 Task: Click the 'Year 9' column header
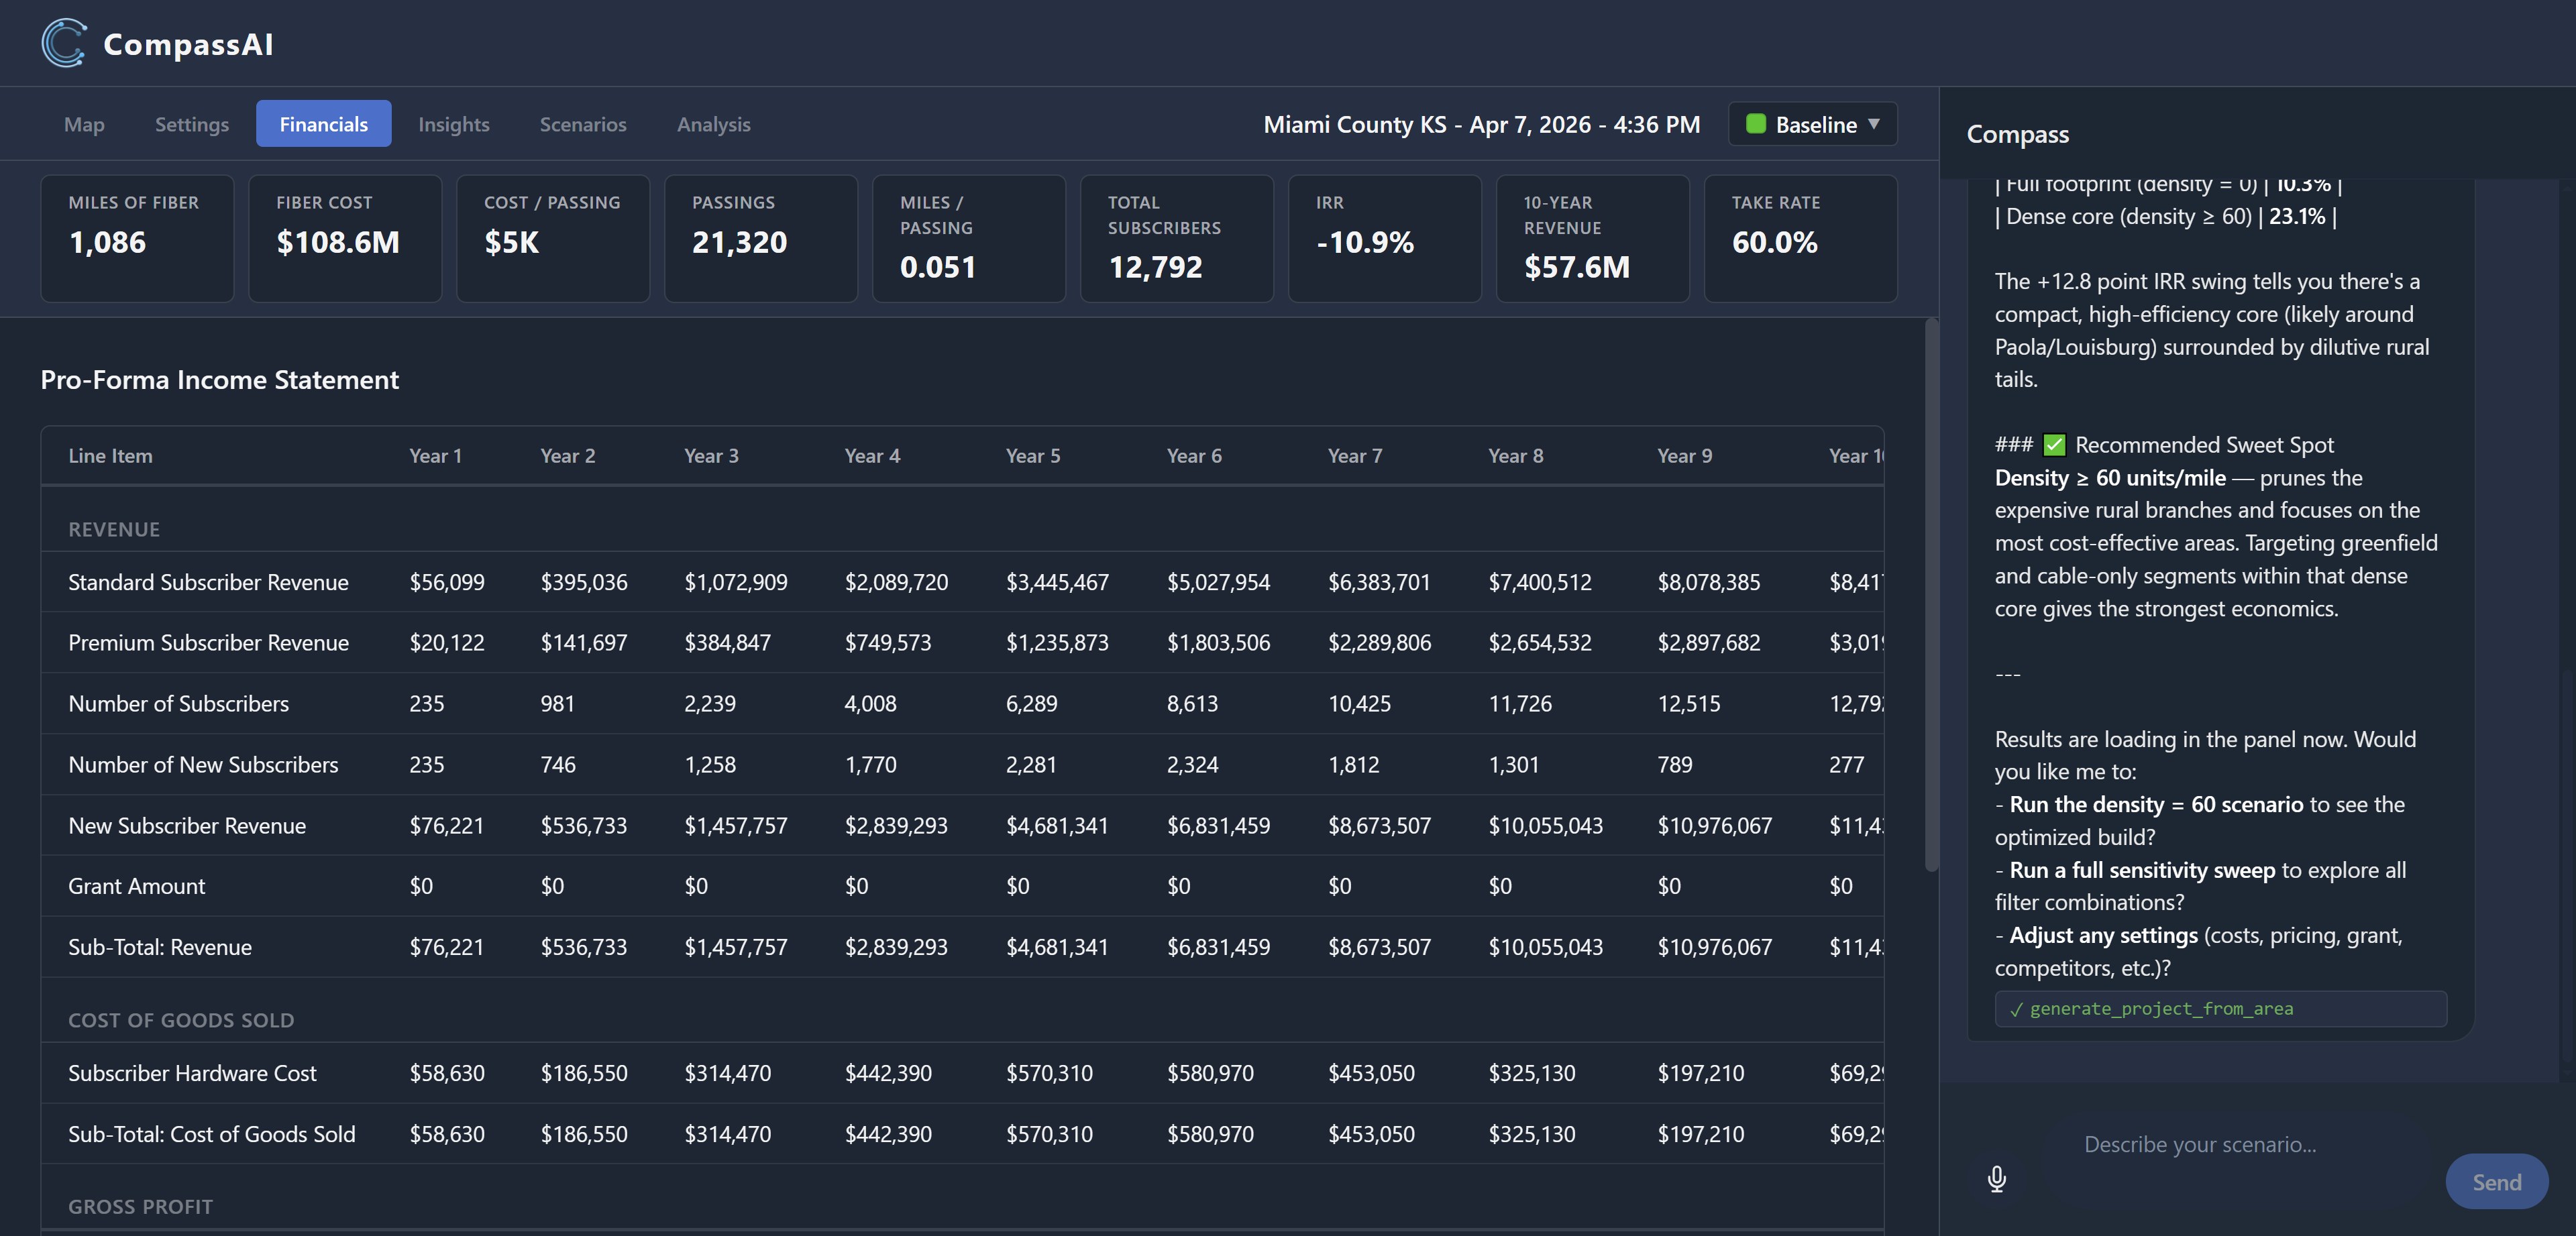coord(1684,456)
